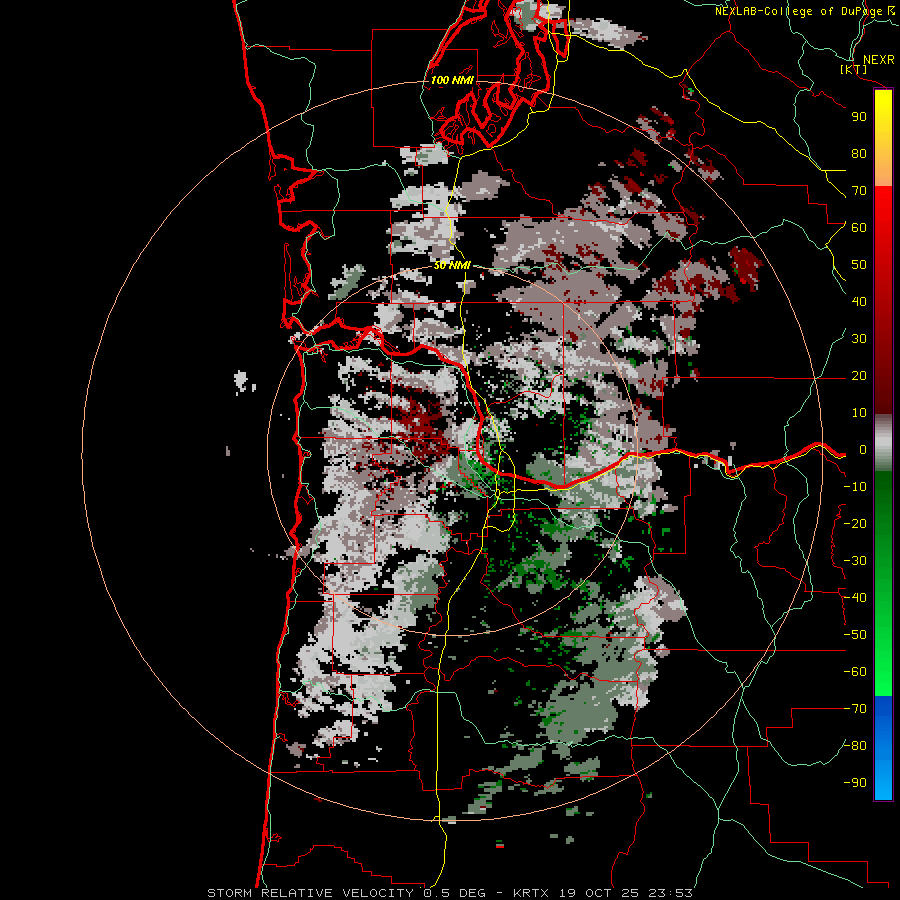Viewport: 900px width, 900px height.
Task: Click the -50 value on the velocity scale
Action: [855, 635]
